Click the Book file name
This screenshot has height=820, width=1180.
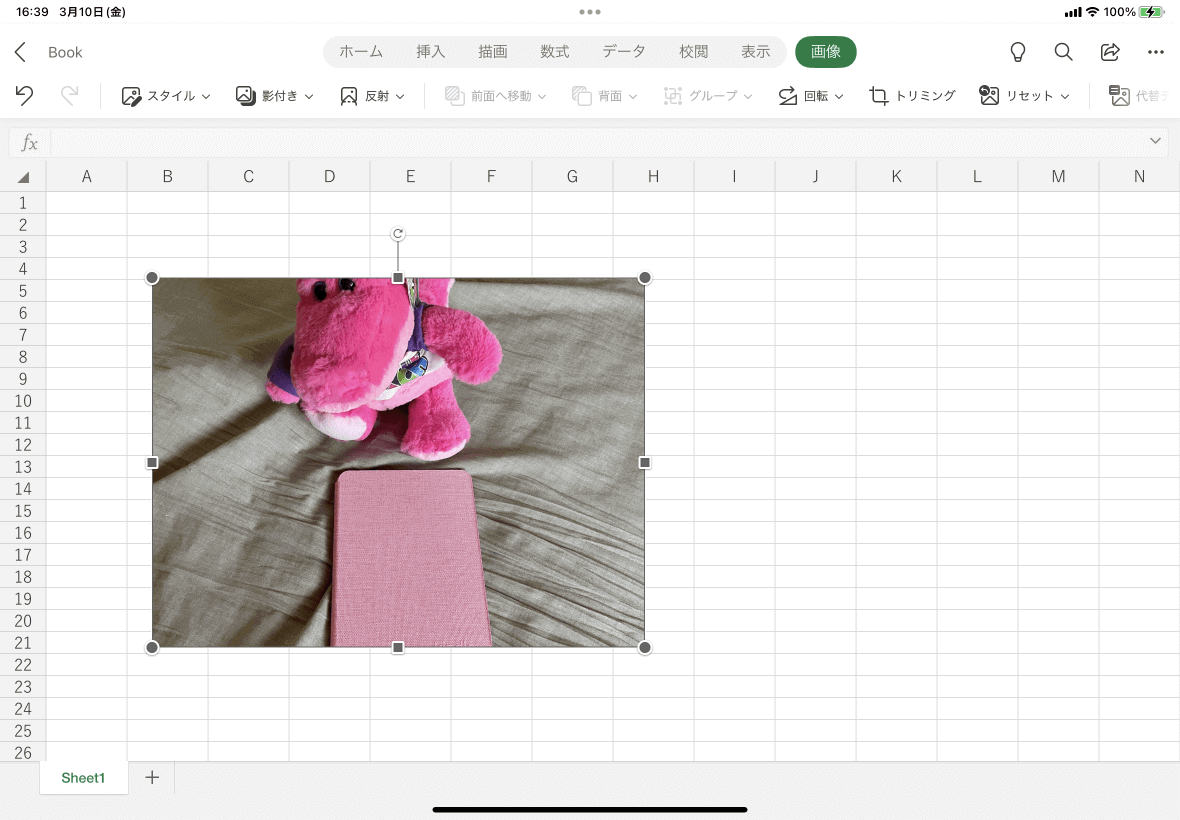tap(65, 53)
